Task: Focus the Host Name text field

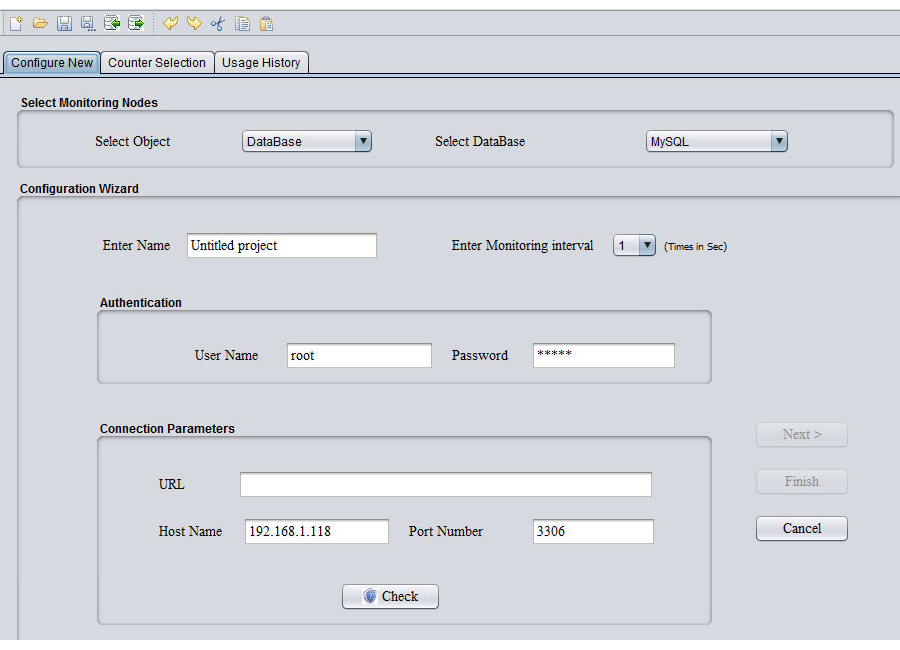Action: (x=316, y=531)
